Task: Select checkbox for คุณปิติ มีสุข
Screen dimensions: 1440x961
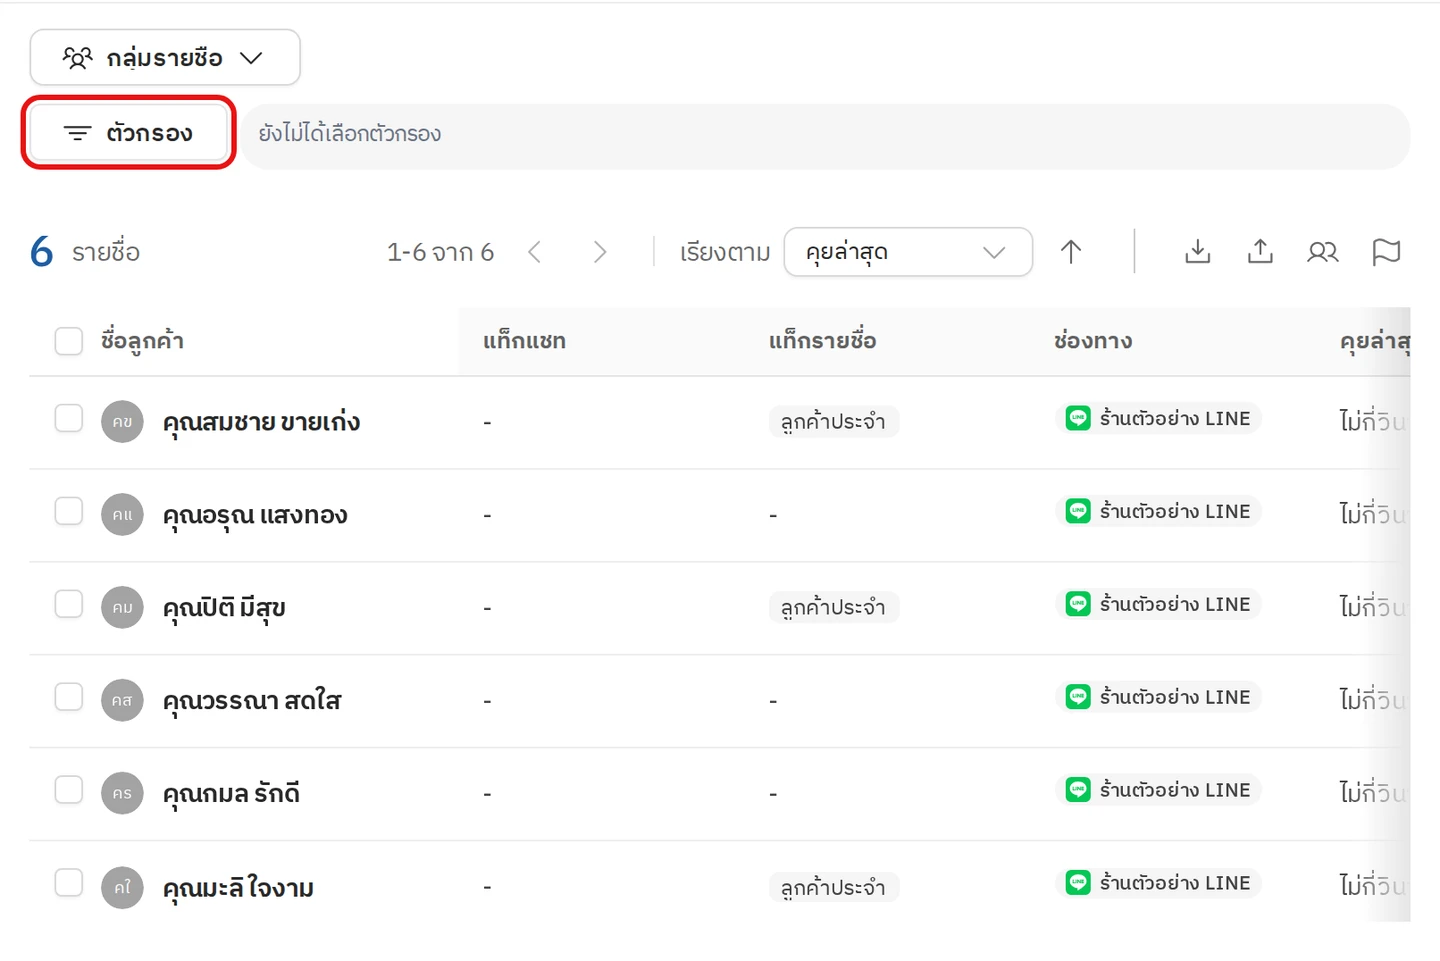Action: (69, 604)
